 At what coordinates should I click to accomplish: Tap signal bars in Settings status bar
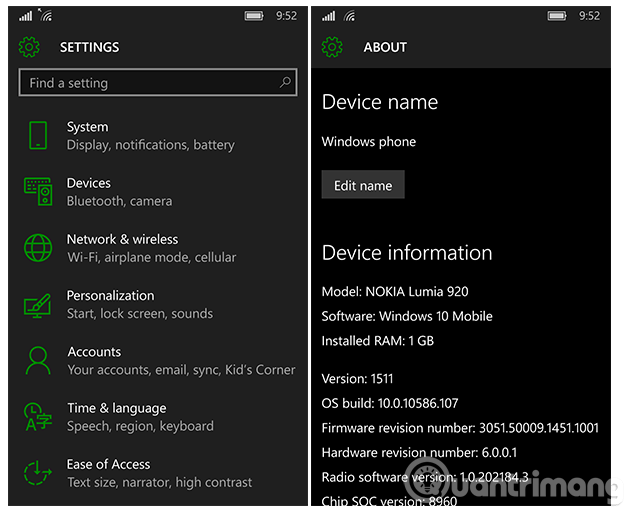pos(25,16)
